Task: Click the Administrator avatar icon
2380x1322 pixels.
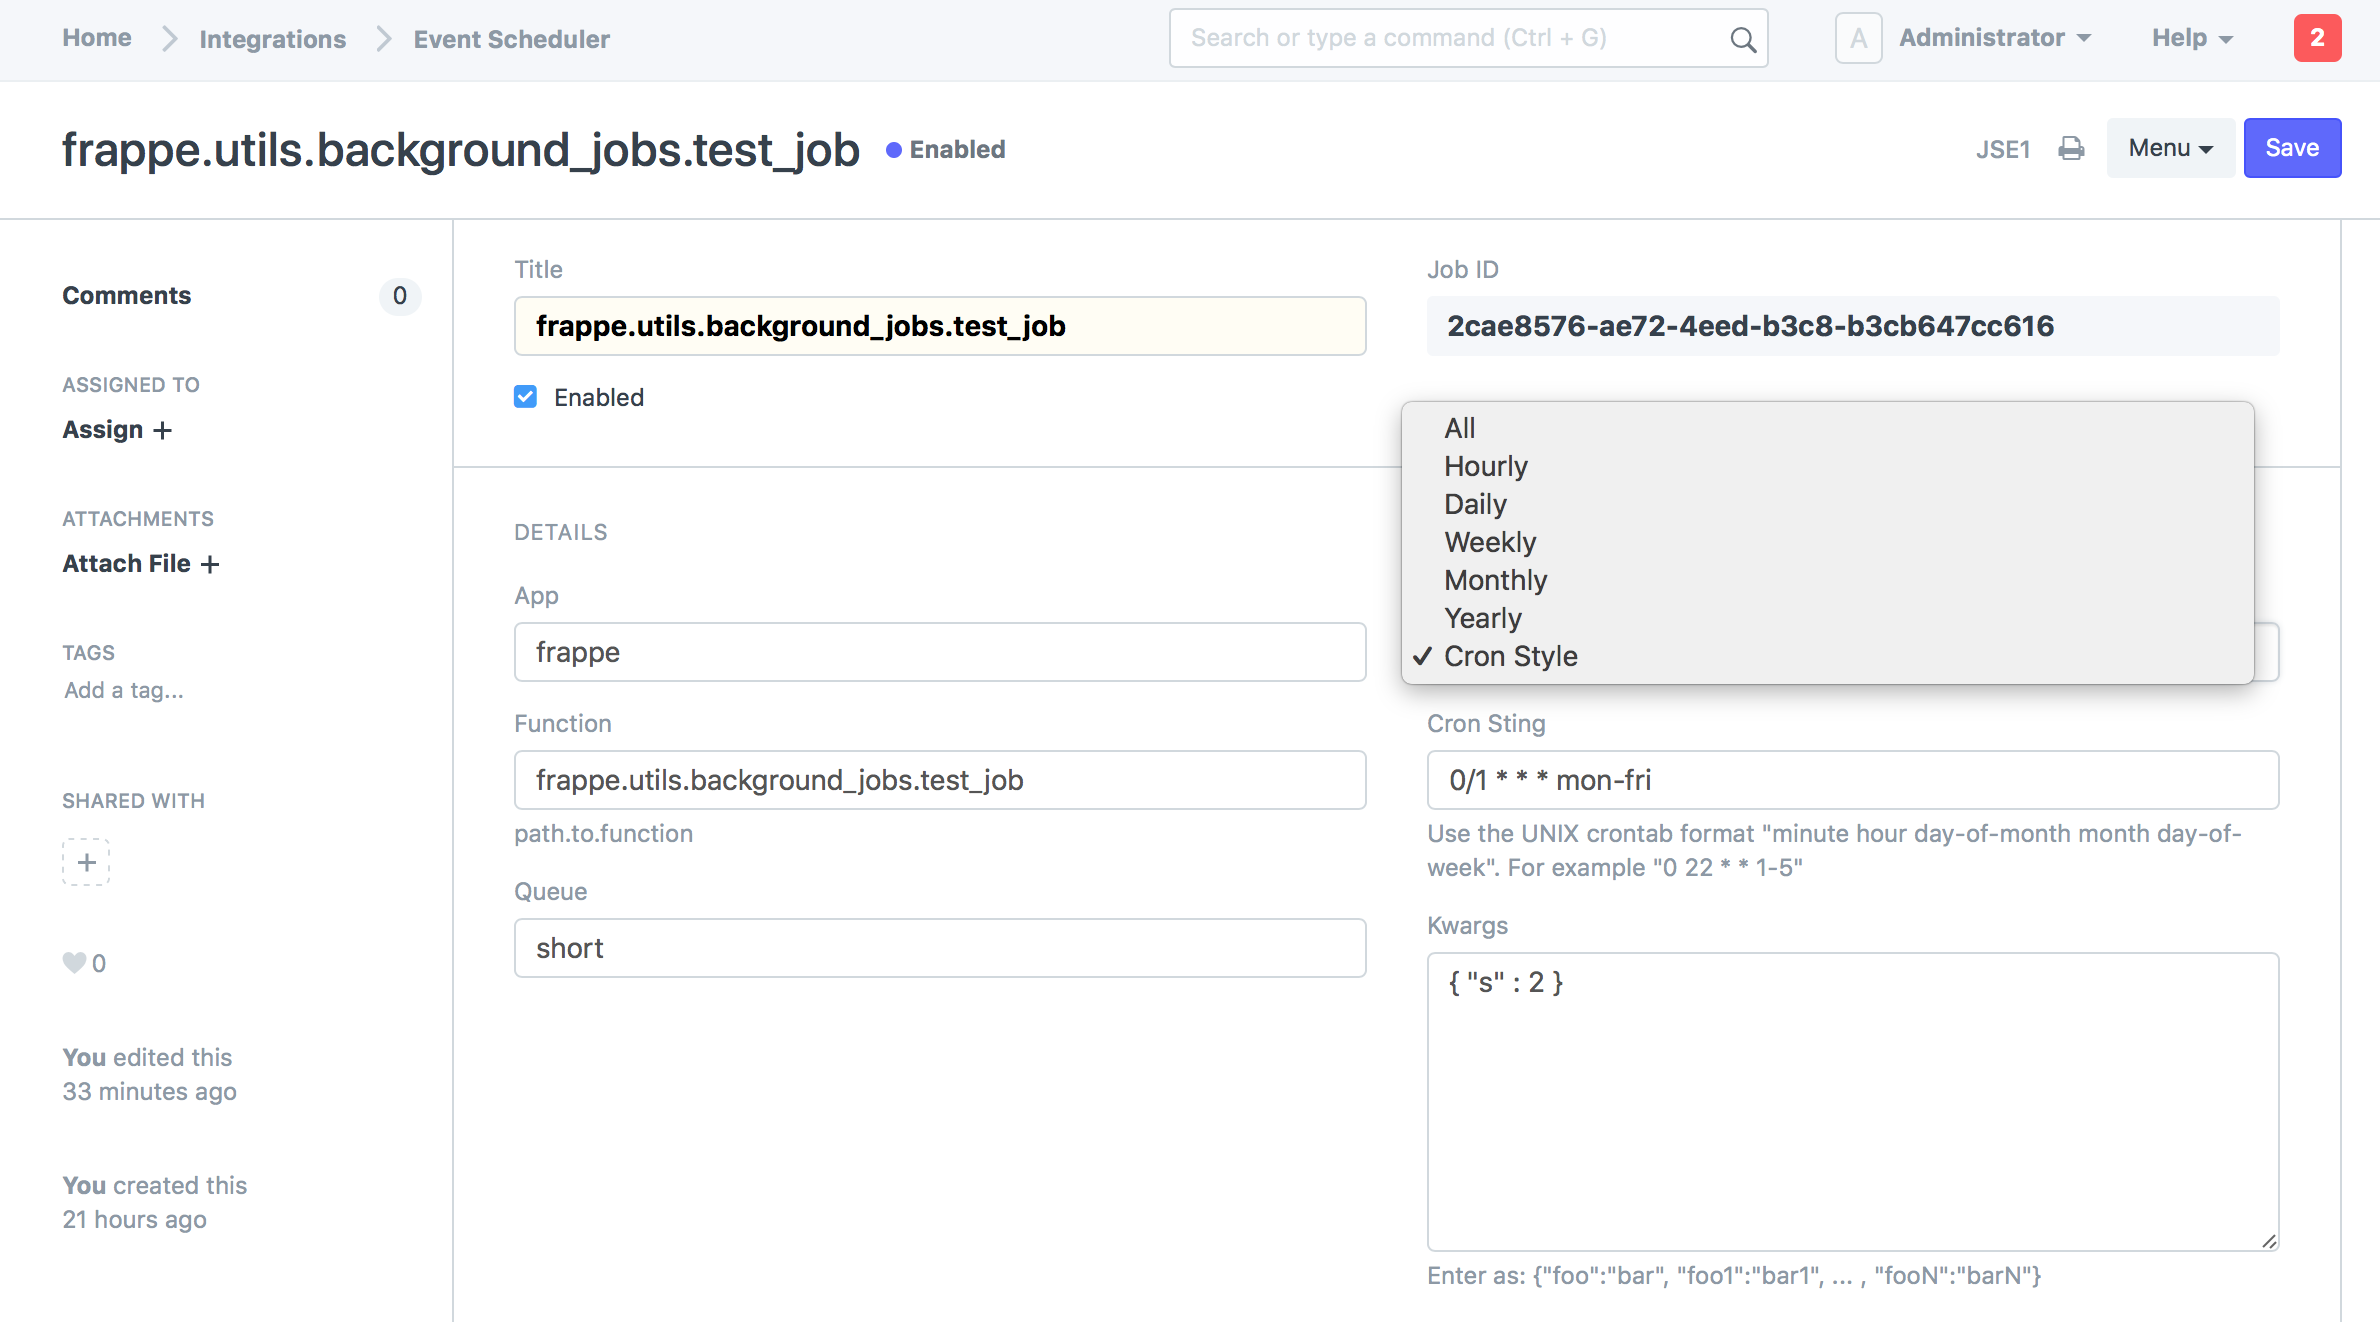Action: pyautogui.click(x=1858, y=38)
